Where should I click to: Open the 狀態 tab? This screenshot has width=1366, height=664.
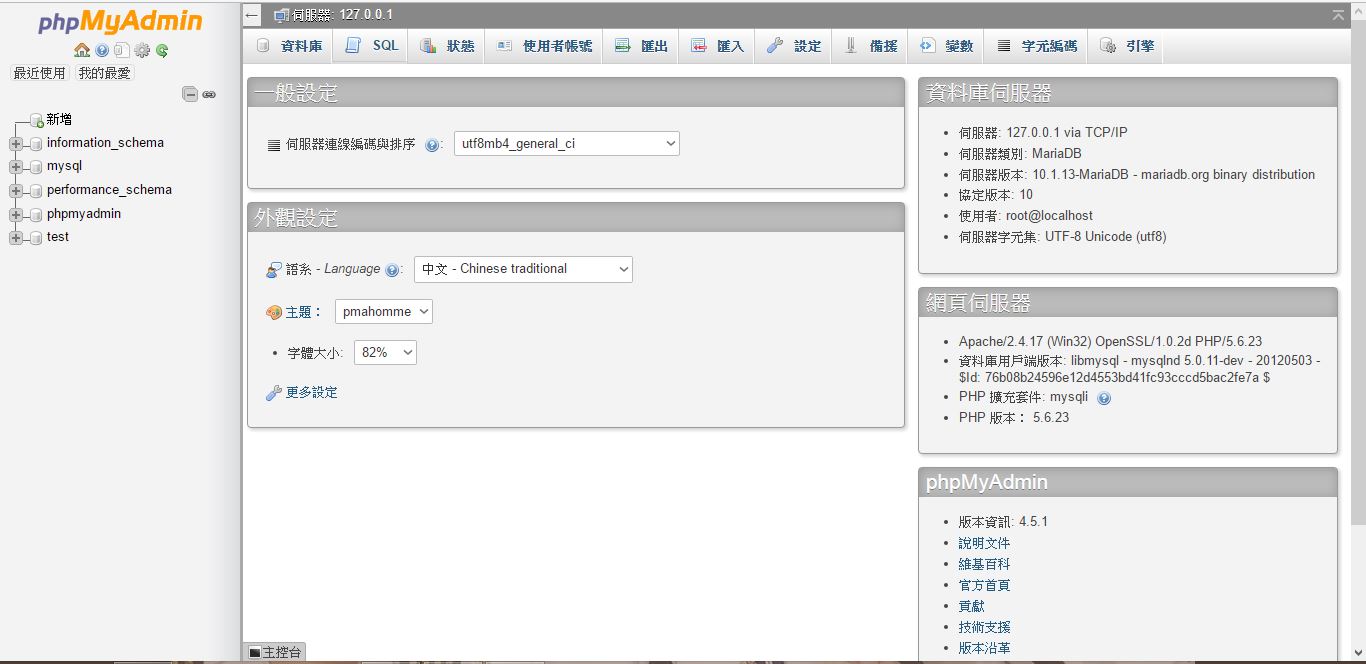tap(447, 46)
